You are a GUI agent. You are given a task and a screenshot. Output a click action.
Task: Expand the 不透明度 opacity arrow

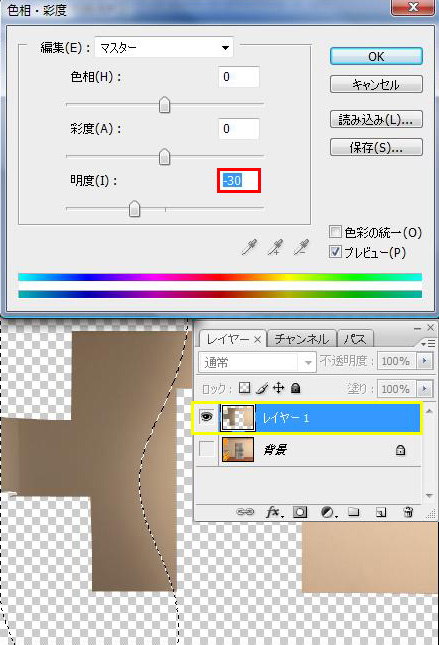[x=425, y=361]
